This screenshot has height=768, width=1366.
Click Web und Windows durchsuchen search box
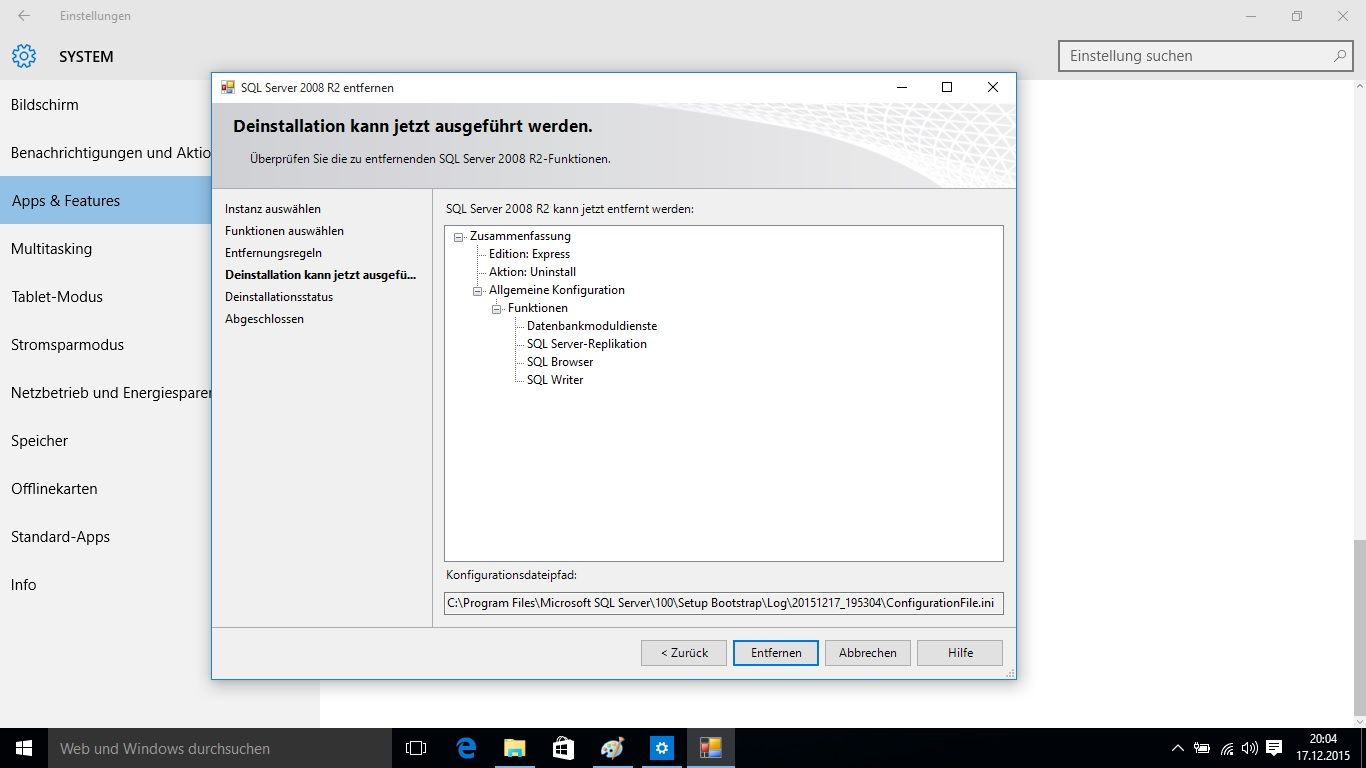tap(220, 748)
